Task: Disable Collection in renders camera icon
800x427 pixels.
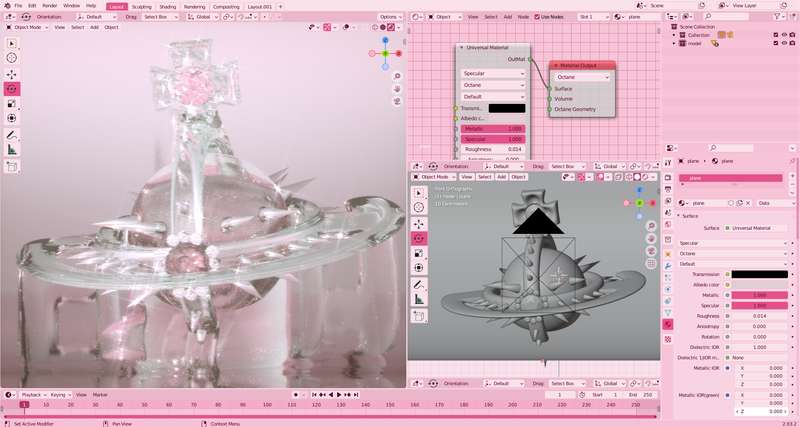Action: pyautogui.click(x=793, y=35)
